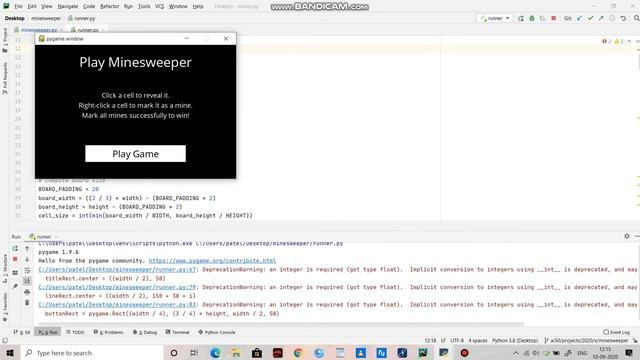This screenshot has height=360, width=640.
Task: Click the UTF-8 encoding in status bar
Action: tap(457, 340)
